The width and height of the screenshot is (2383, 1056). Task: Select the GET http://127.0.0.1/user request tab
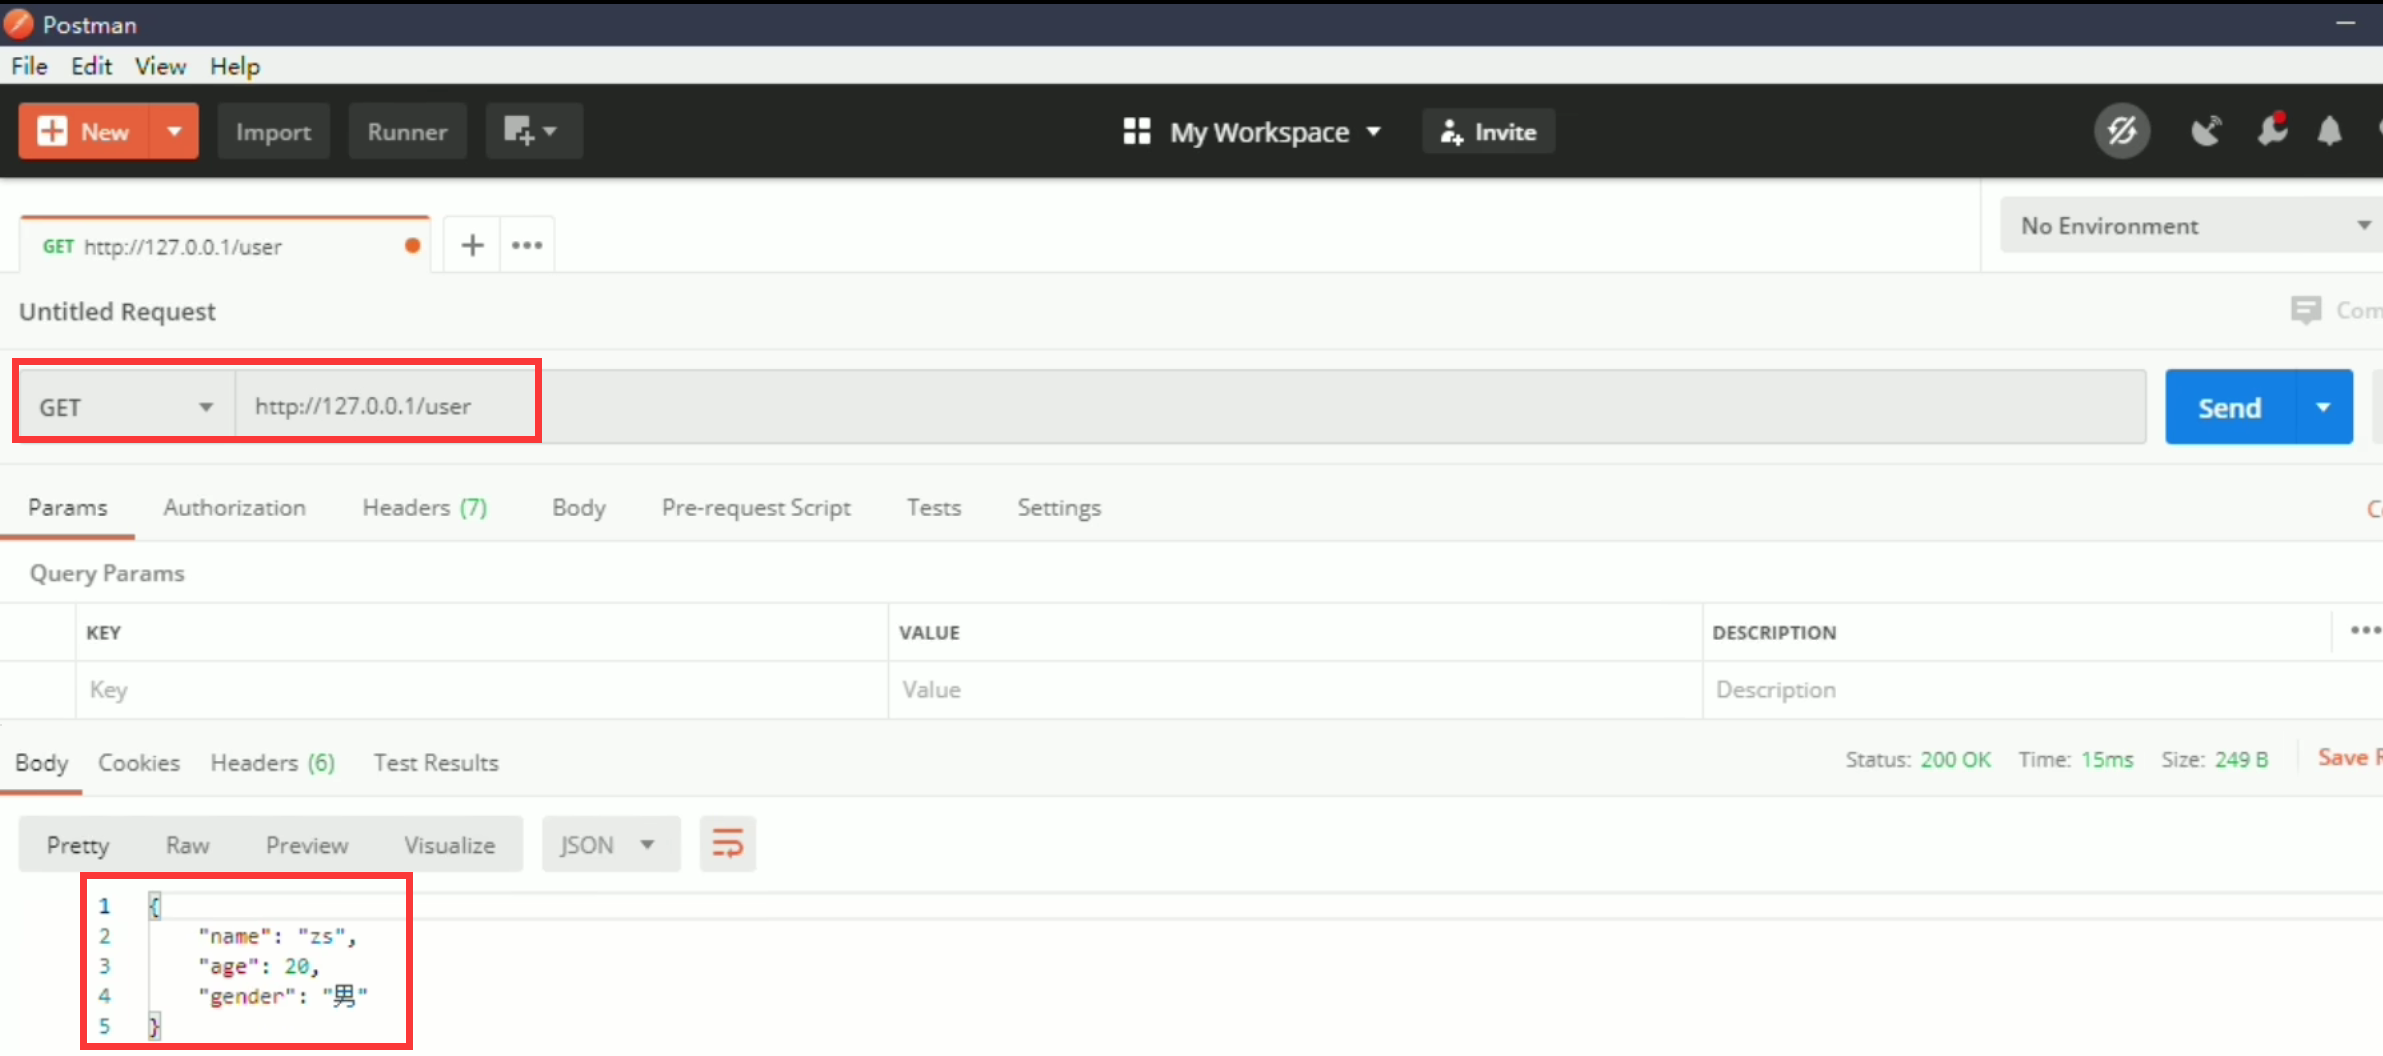(224, 246)
